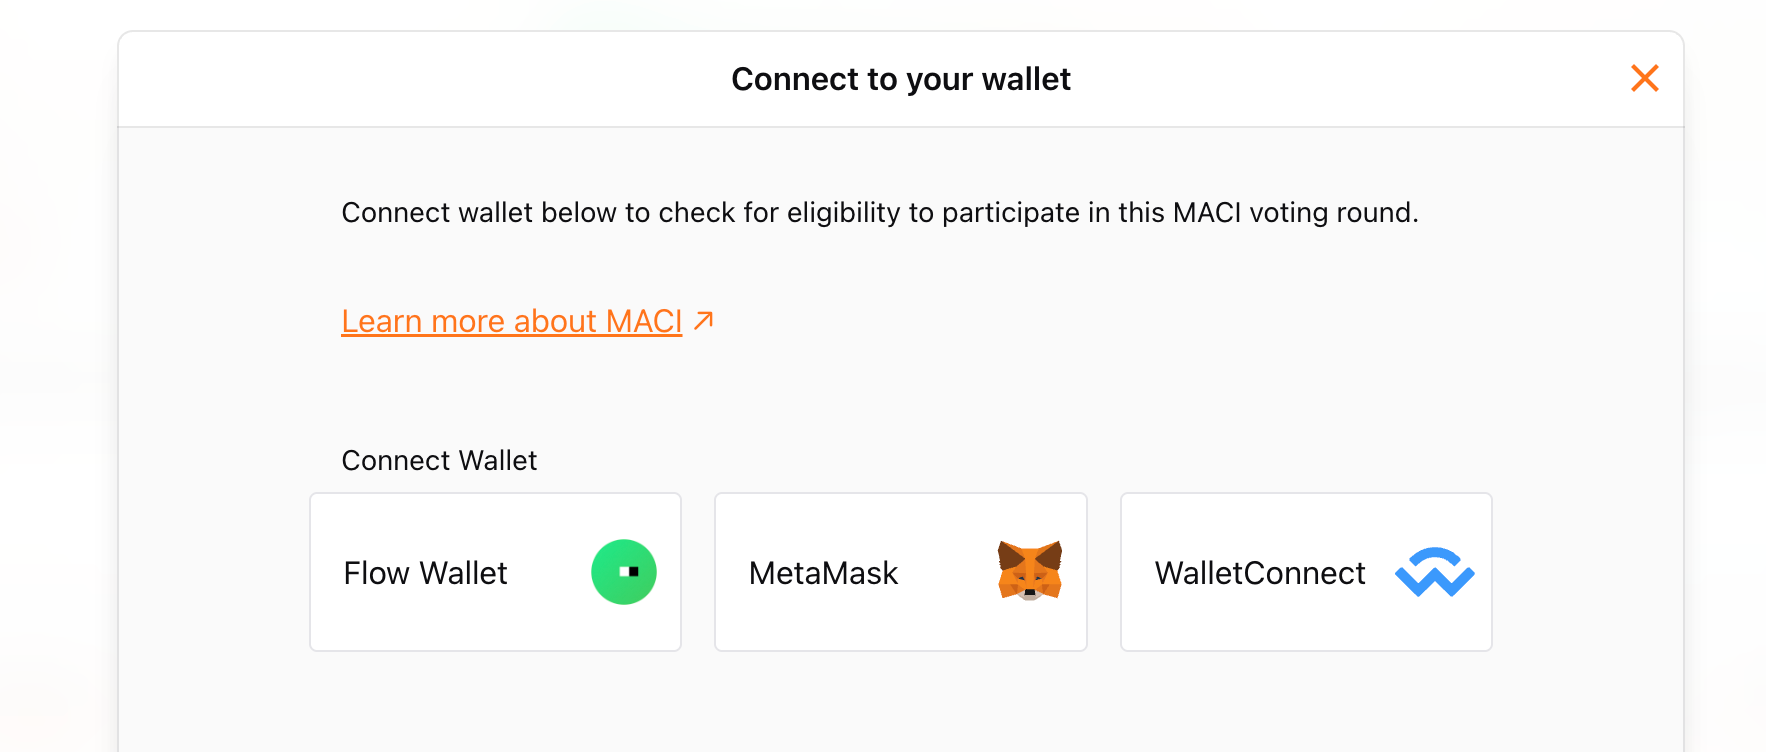Pick the WalletConnect text label
The height and width of the screenshot is (752, 1766).
pos(1259,573)
